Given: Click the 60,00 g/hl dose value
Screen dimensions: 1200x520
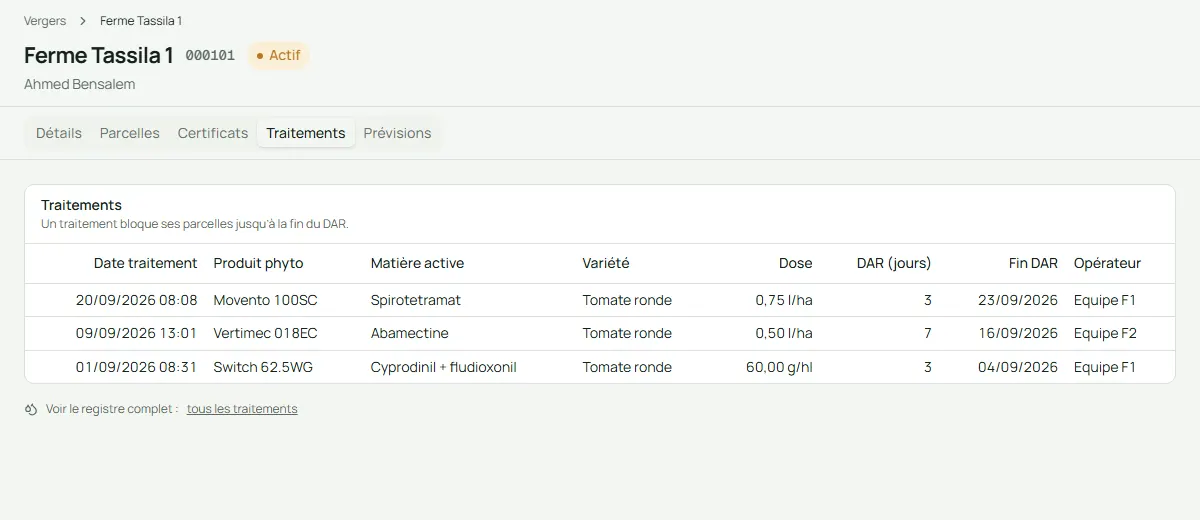Looking at the screenshot, I should tap(779, 367).
